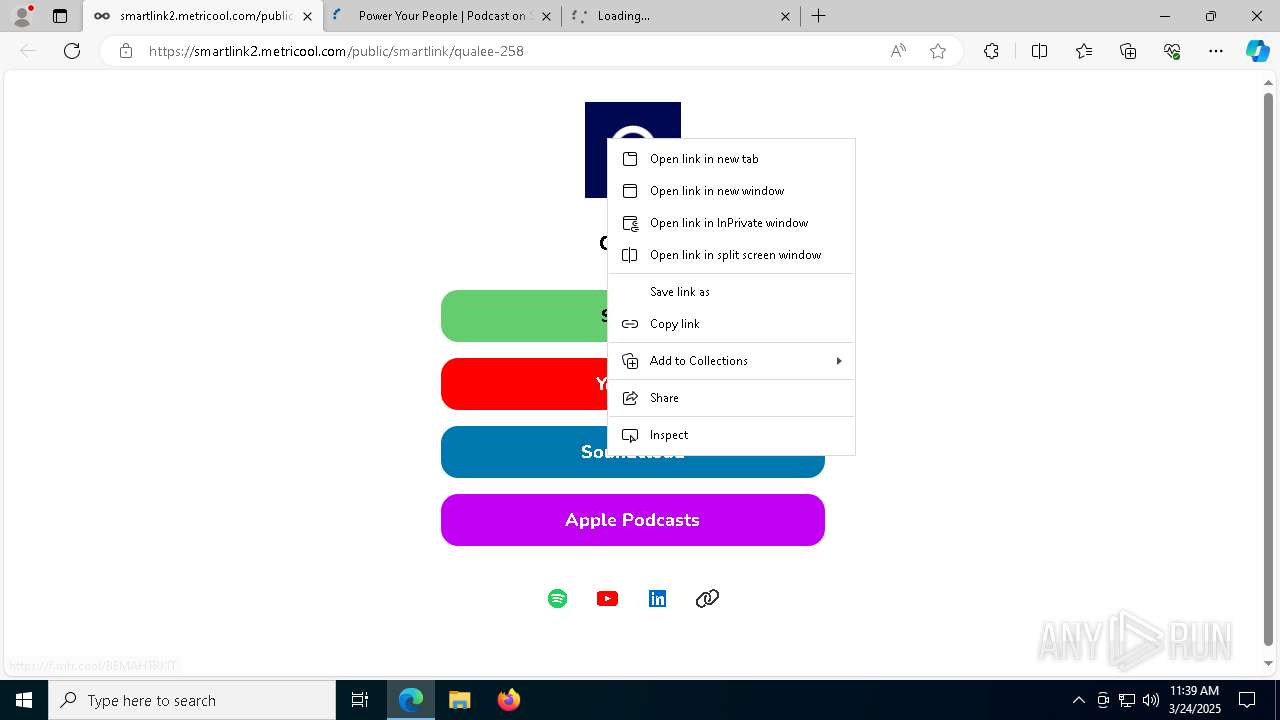
Task: Show hidden system tray icons
Action: [1078, 700]
